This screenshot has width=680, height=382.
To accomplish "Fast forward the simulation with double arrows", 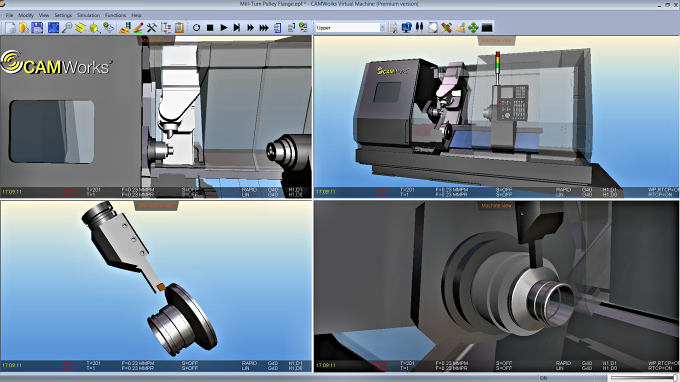I will (x=250, y=28).
